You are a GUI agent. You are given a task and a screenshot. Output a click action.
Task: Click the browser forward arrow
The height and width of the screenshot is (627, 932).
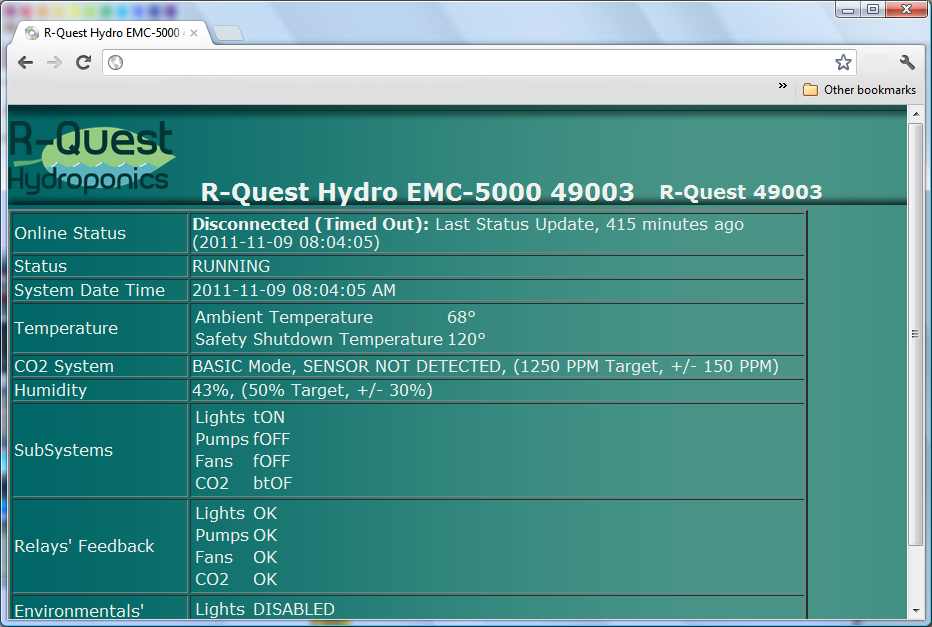pyautogui.click(x=54, y=62)
